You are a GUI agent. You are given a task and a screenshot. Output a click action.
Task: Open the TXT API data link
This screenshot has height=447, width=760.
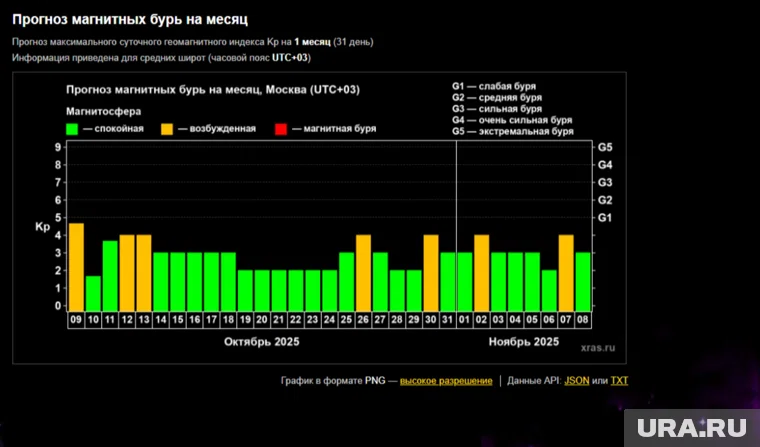coord(620,381)
